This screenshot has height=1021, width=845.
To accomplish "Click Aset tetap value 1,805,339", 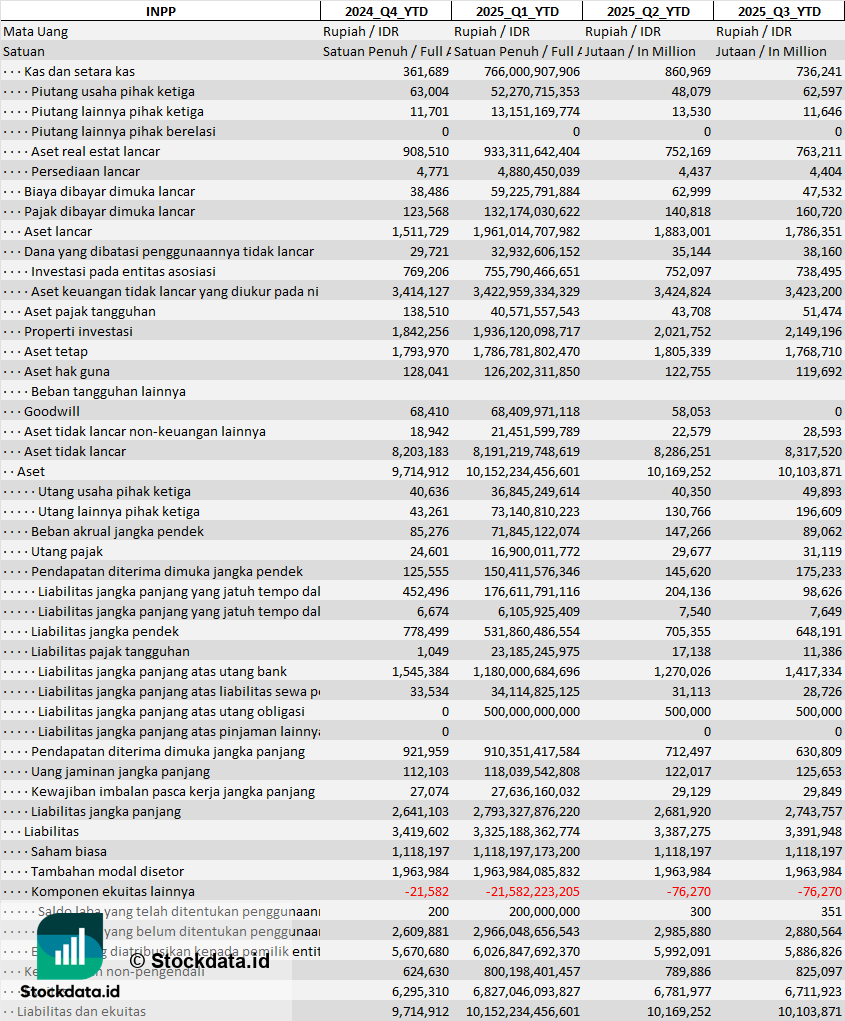I will click(682, 352).
